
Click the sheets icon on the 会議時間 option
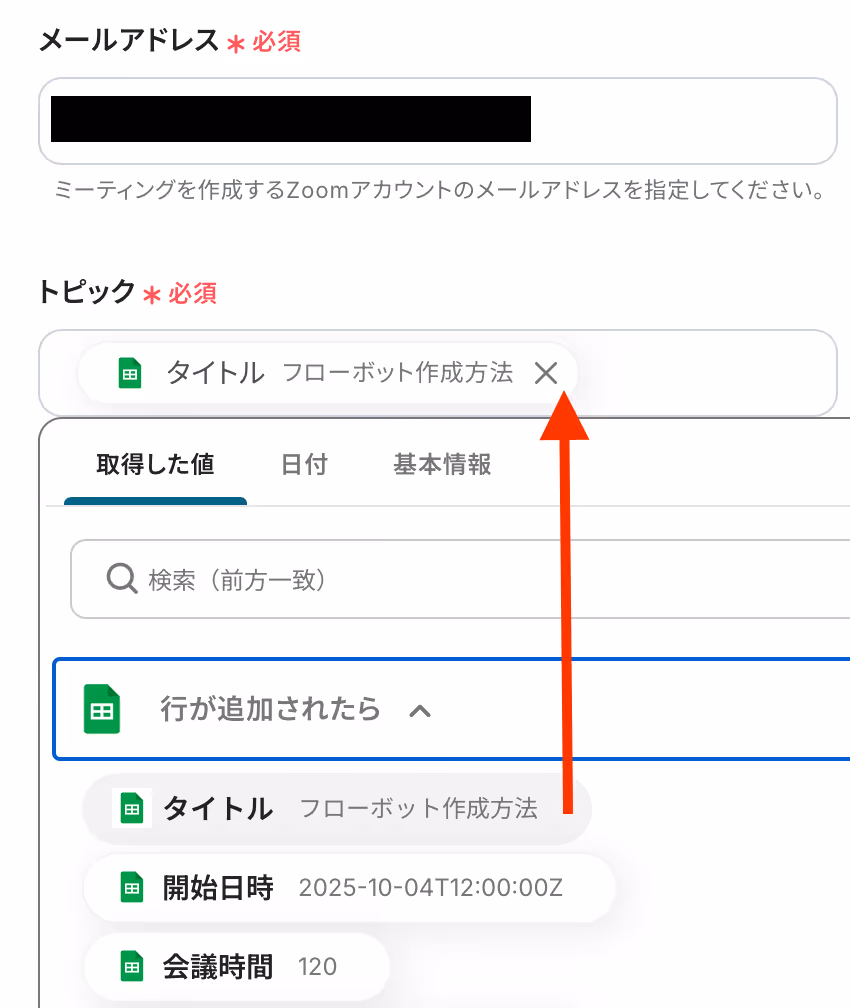[132, 966]
